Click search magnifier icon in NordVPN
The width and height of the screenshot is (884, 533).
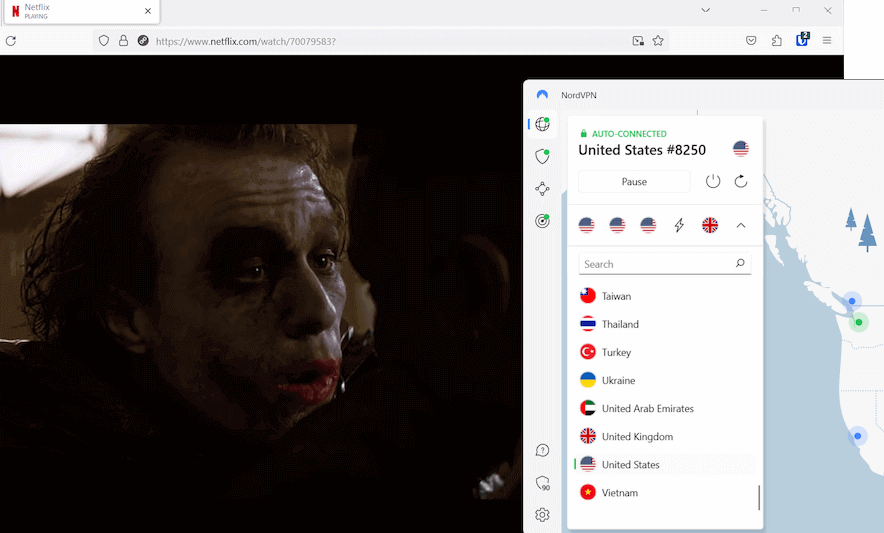pos(740,263)
